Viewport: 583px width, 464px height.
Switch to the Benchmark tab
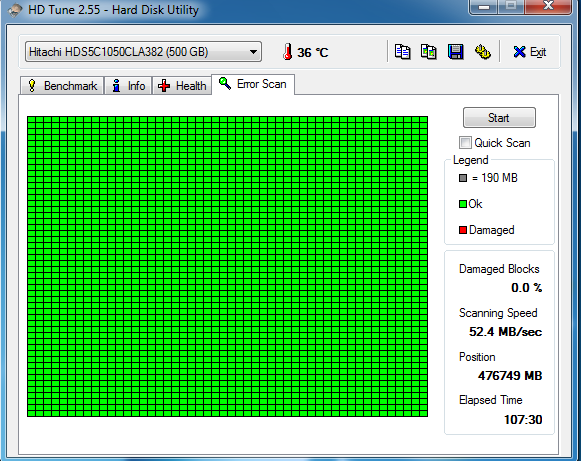tap(62, 86)
